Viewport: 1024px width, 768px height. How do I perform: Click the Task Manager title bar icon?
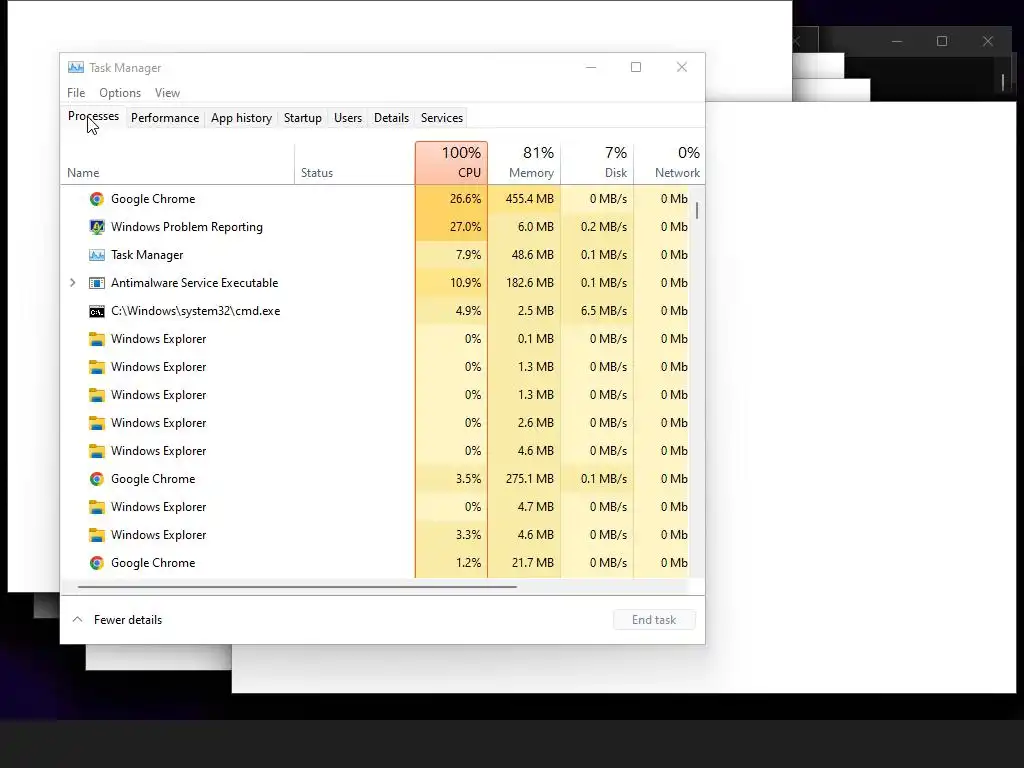76,67
